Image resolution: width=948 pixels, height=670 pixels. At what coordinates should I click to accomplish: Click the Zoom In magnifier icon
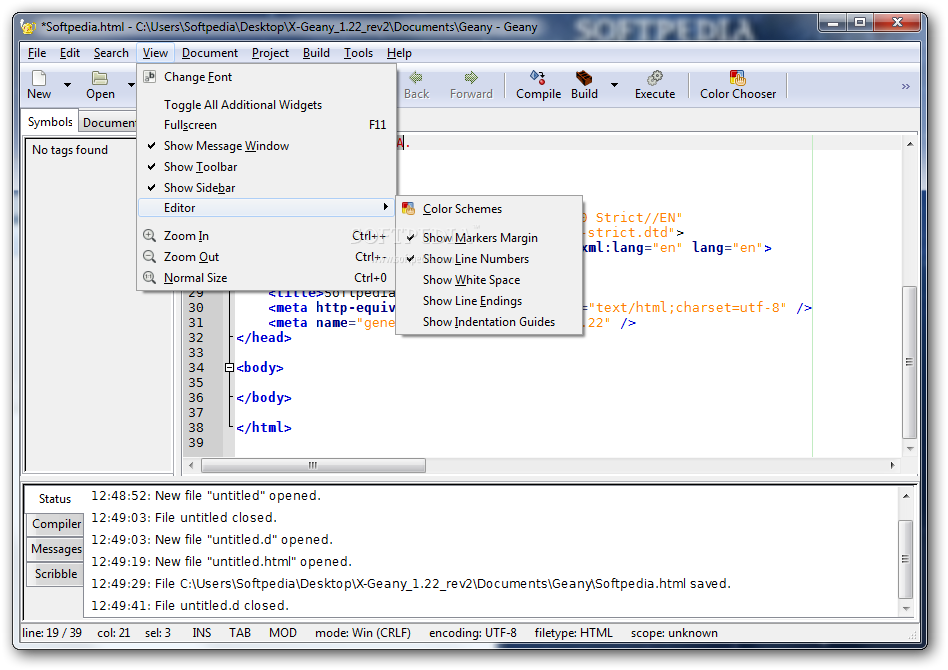[149, 235]
